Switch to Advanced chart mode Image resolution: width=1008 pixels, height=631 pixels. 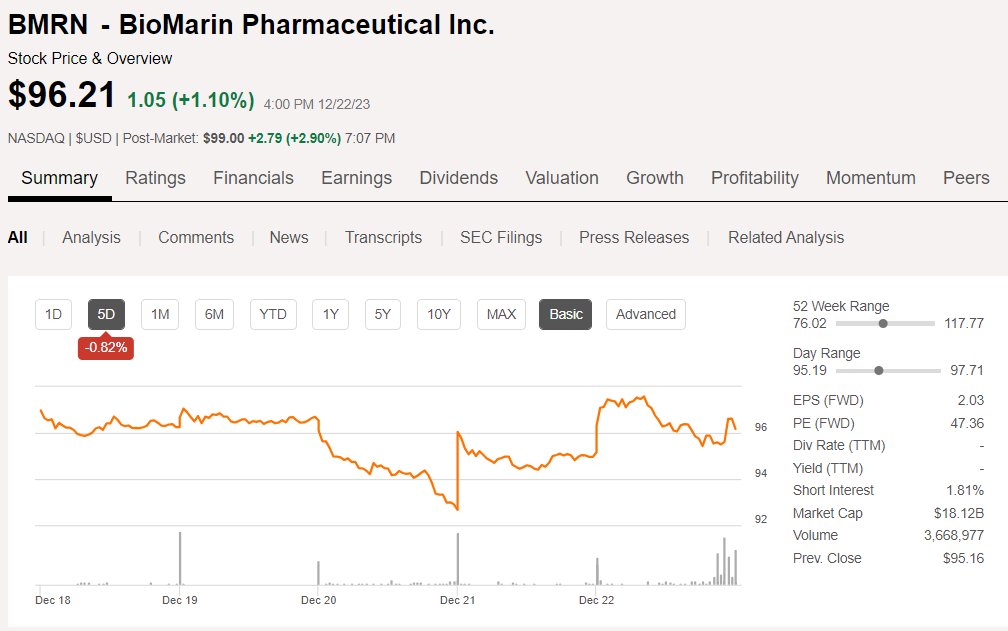[646, 314]
